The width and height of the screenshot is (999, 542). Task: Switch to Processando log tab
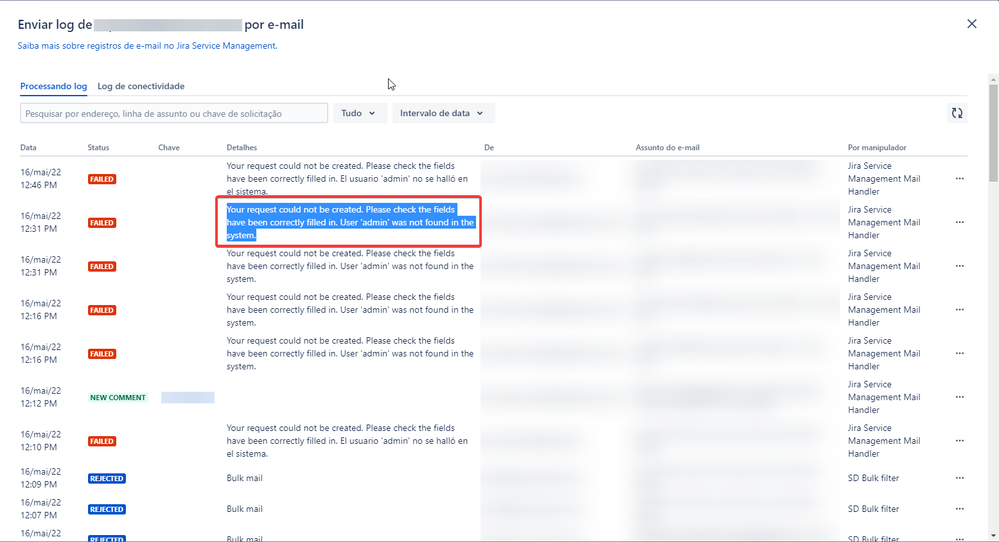pos(54,86)
